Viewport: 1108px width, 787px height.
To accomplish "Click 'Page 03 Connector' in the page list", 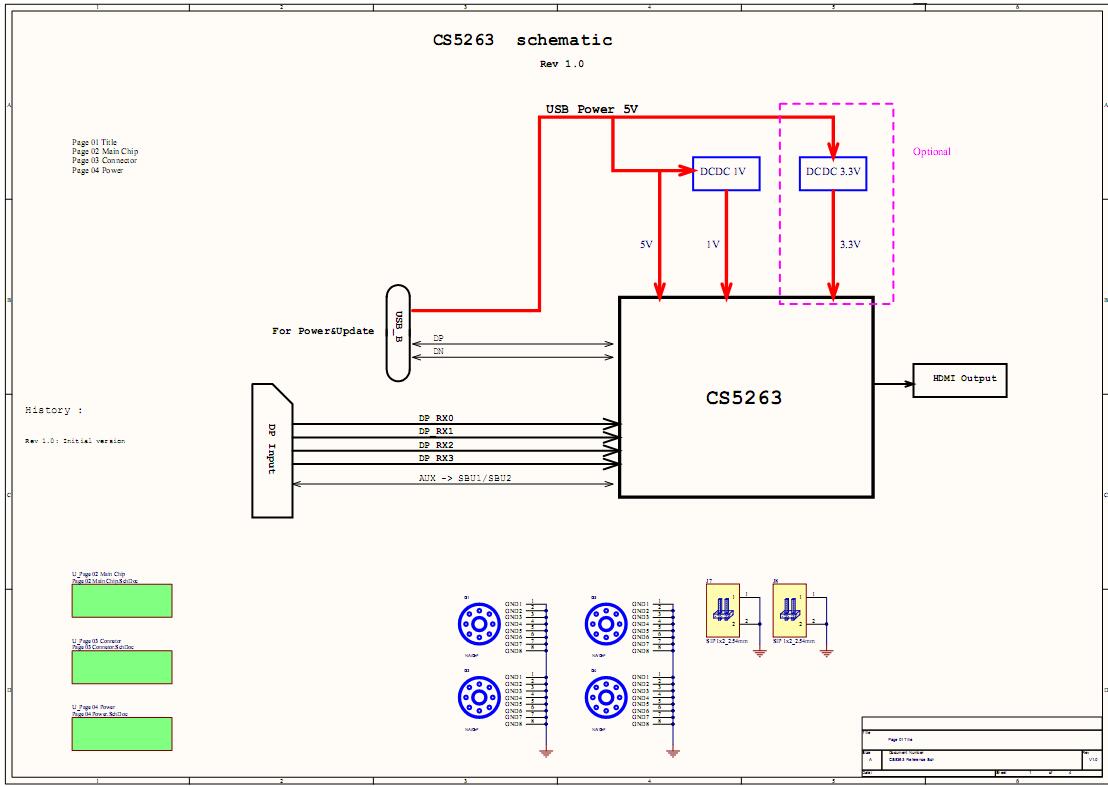I will pyautogui.click(x=105, y=160).
